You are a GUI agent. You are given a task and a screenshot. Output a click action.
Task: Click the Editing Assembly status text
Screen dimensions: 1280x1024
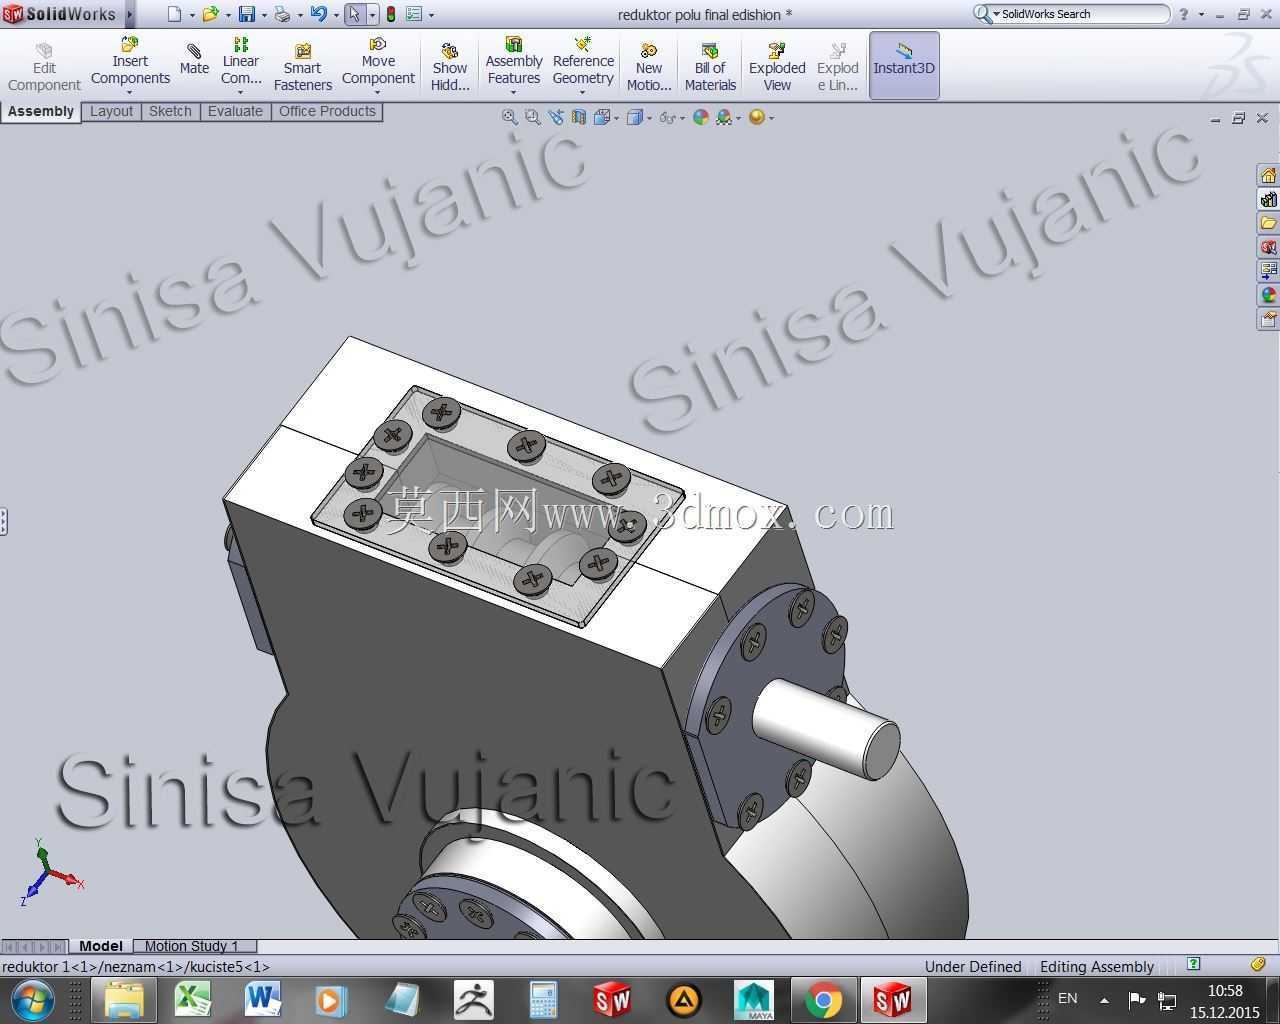point(1097,967)
